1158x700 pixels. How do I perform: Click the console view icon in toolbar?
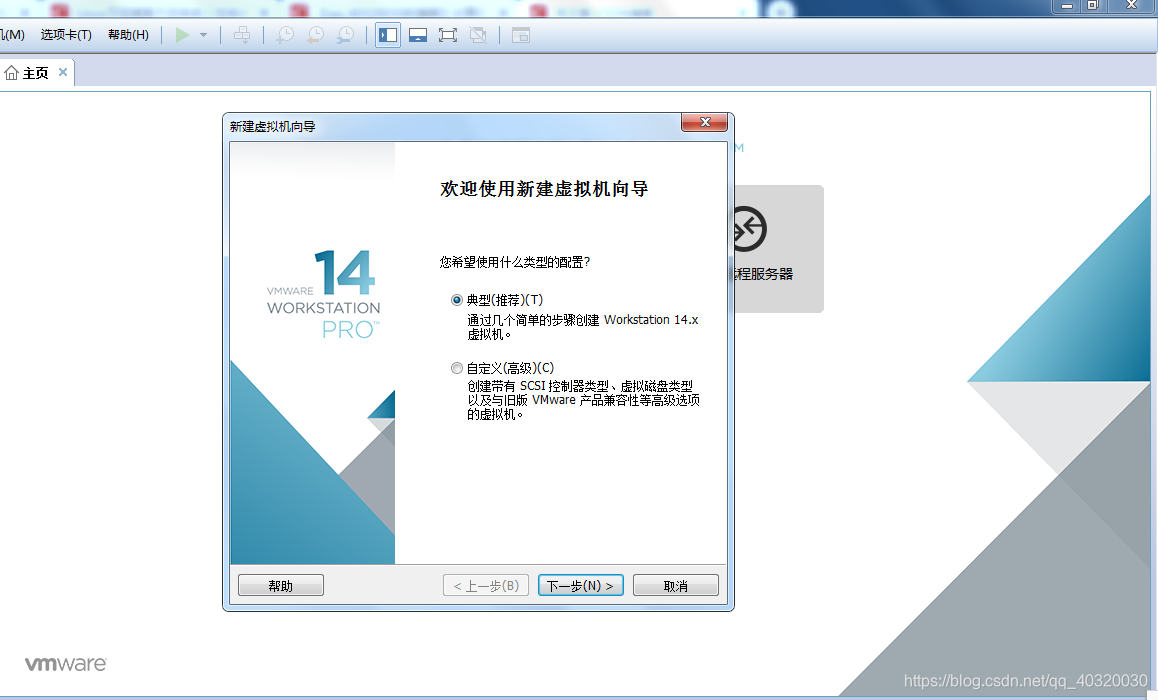coord(521,35)
